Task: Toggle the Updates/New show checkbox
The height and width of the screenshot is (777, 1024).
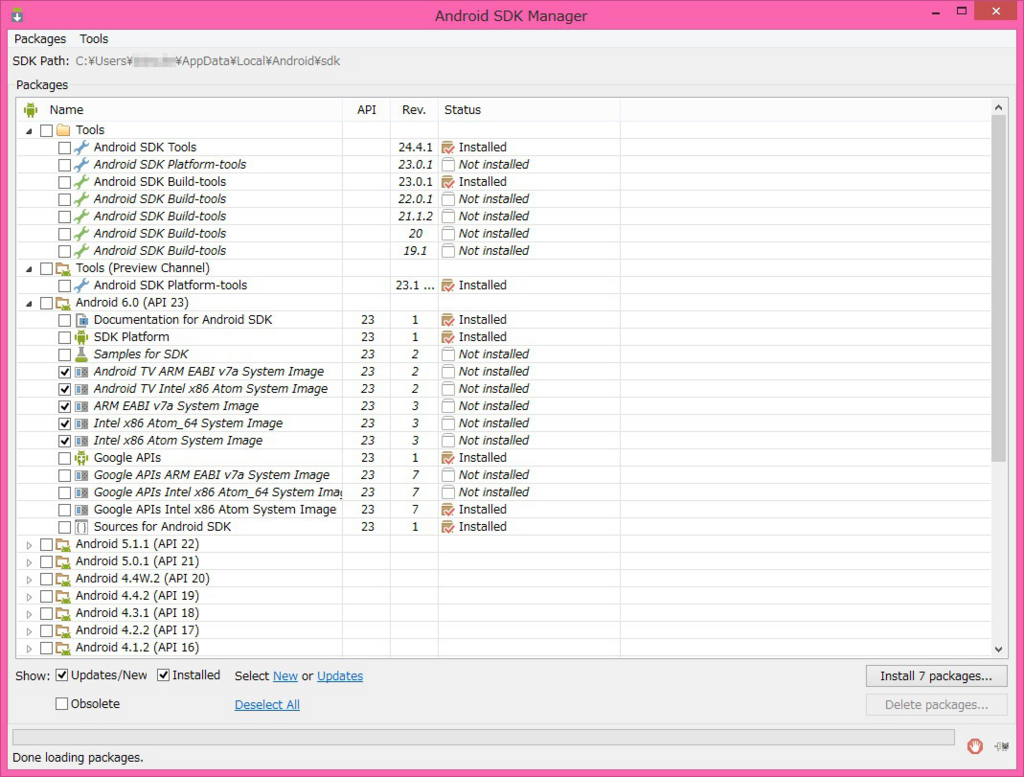Action: click(62, 675)
